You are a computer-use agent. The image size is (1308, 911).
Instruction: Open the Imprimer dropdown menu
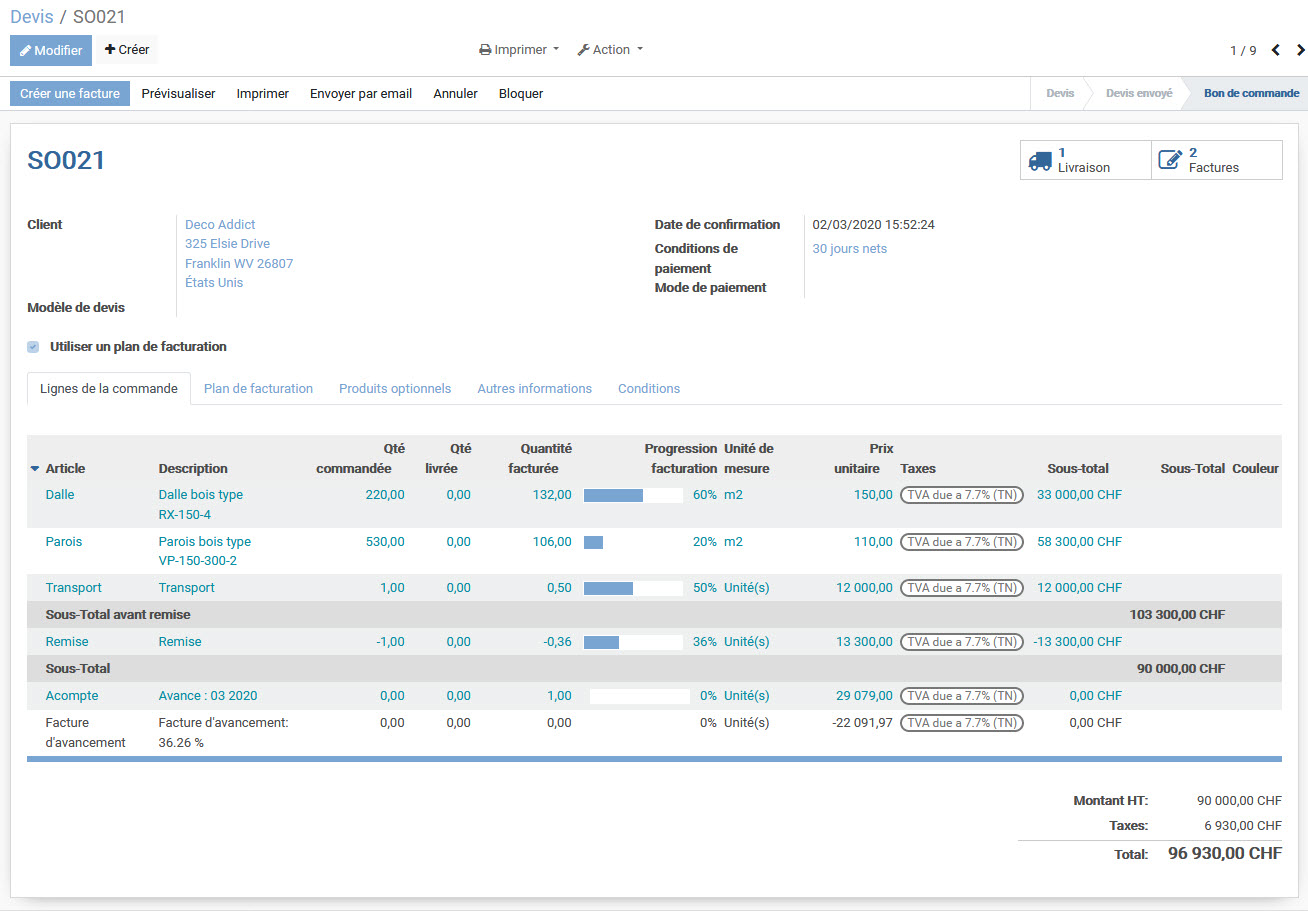click(519, 50)
